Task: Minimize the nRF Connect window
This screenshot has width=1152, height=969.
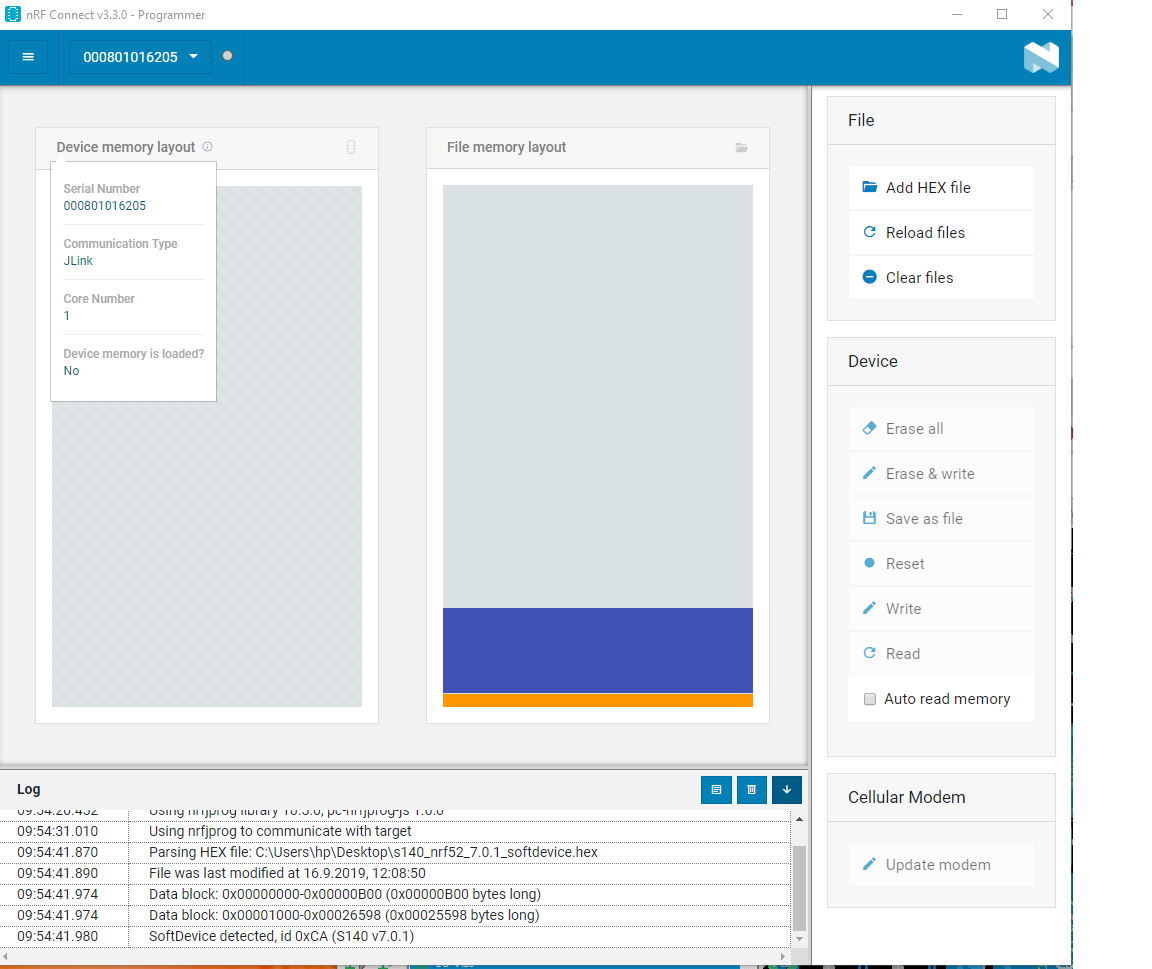Action: point(957,14)
